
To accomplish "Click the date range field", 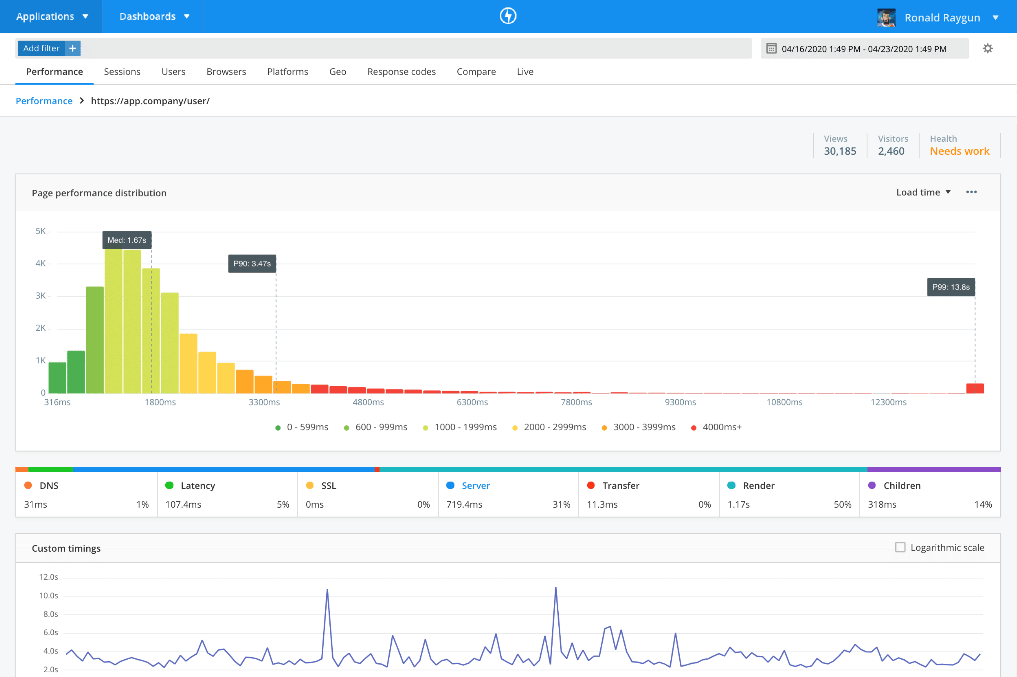I will pyautogui.click(x=864, y=48).
